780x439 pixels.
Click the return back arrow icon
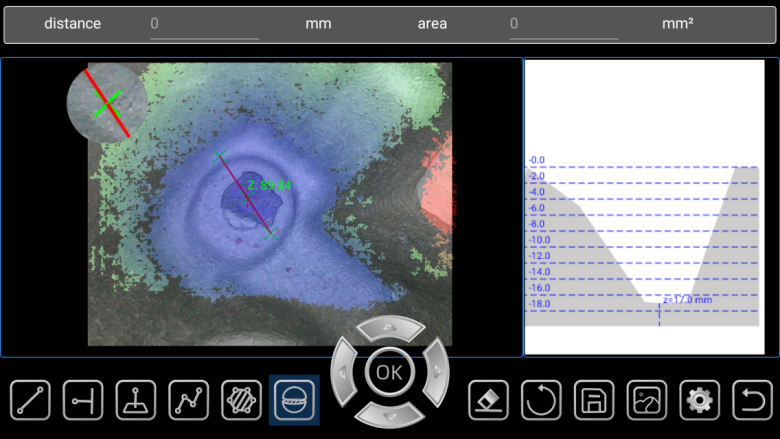tap(752, 400)
